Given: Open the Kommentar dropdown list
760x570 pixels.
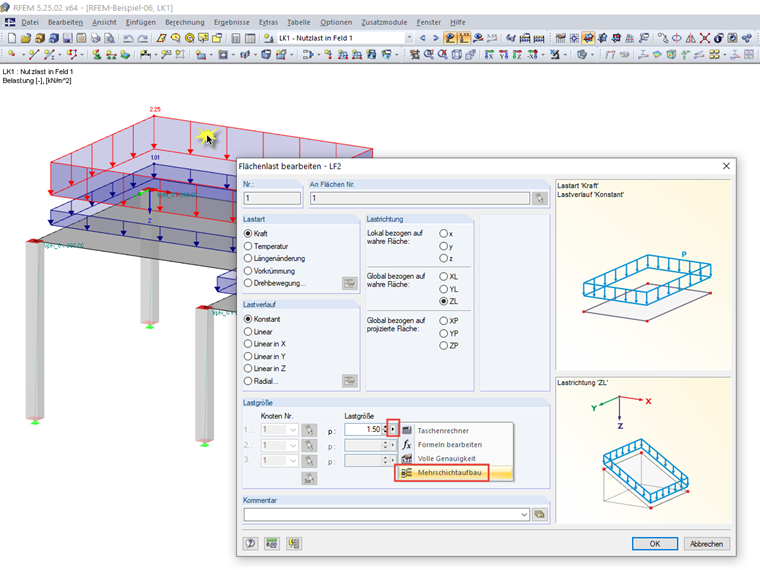Looking at the screenshot, I should tap(524, 515).
